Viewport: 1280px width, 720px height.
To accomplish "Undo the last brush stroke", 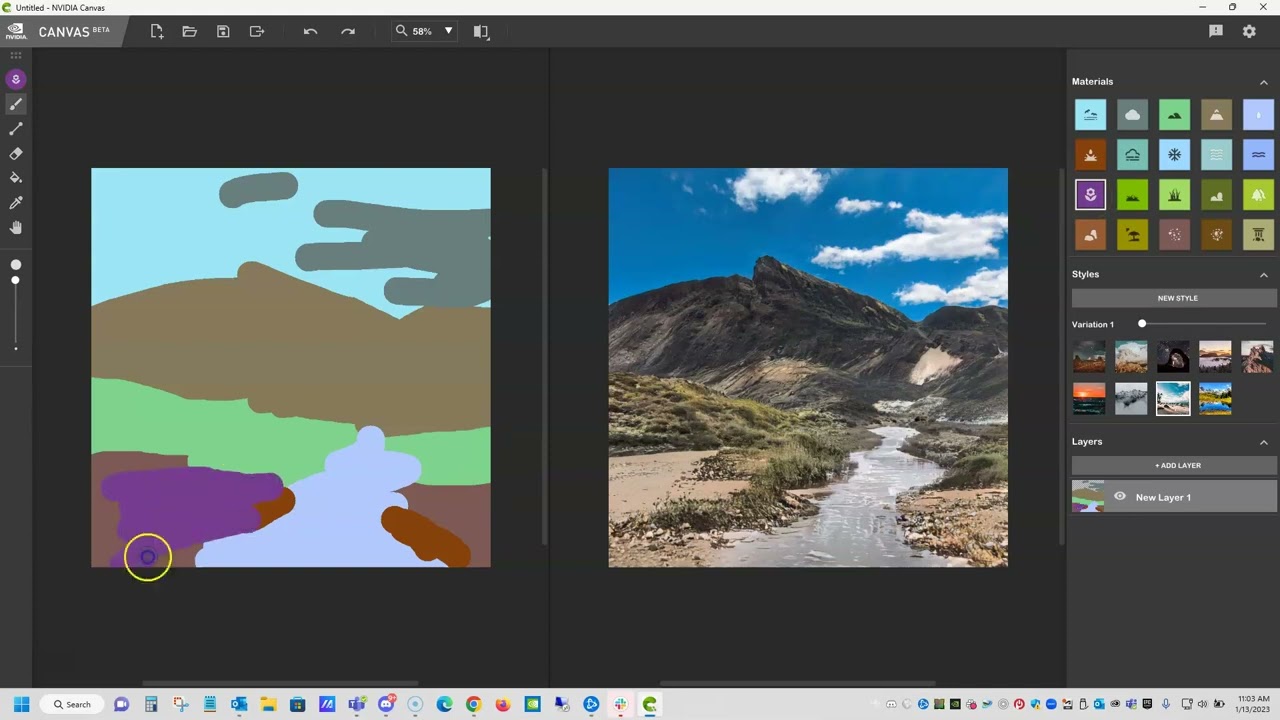I will point(310,31).
